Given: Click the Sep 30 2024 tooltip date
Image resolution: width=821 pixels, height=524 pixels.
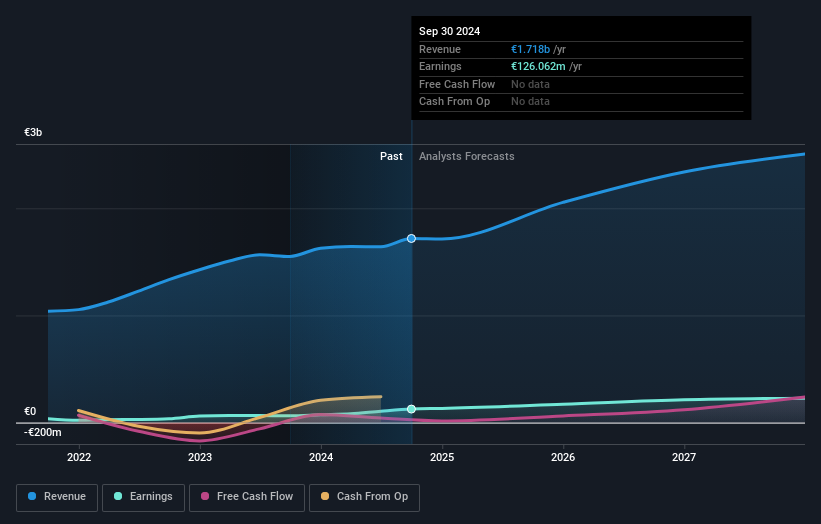Looking at the screenshot, I should tap(449, 31).
